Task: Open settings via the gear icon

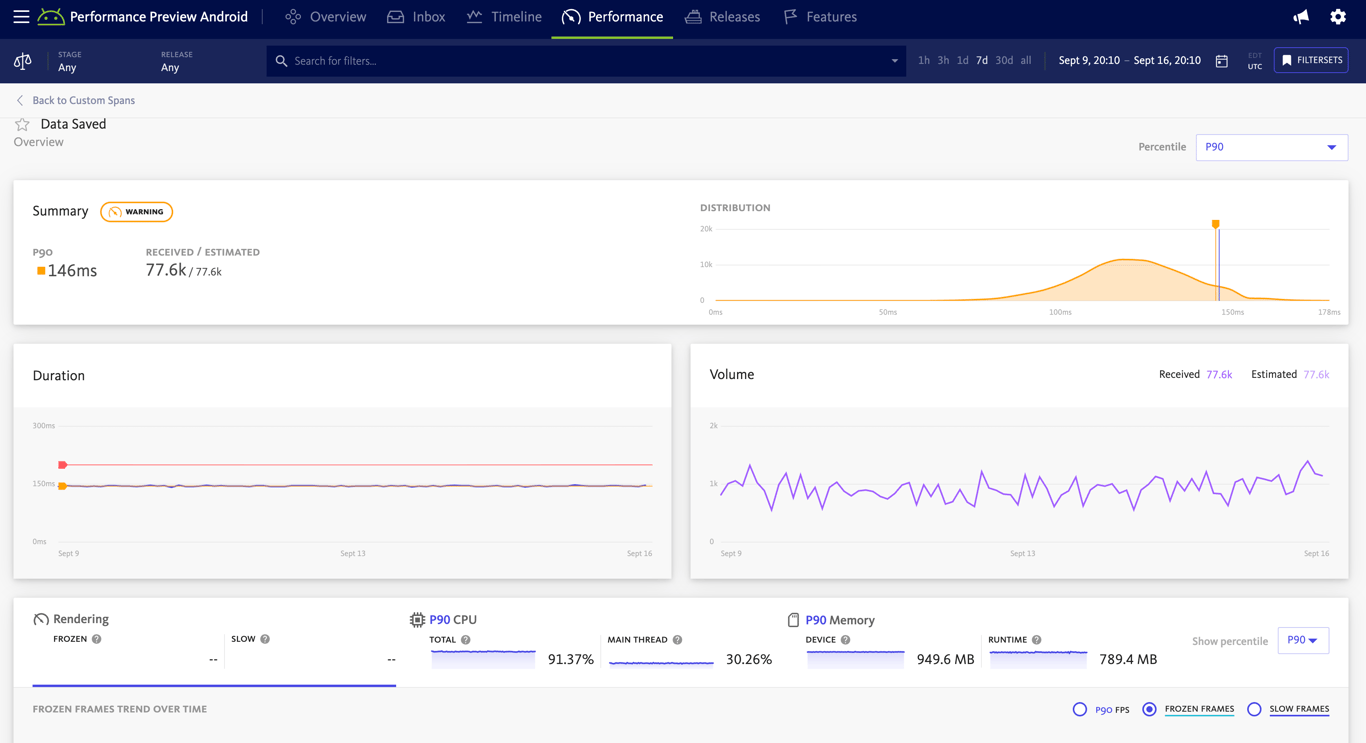Action: (x=1338, y=17)
